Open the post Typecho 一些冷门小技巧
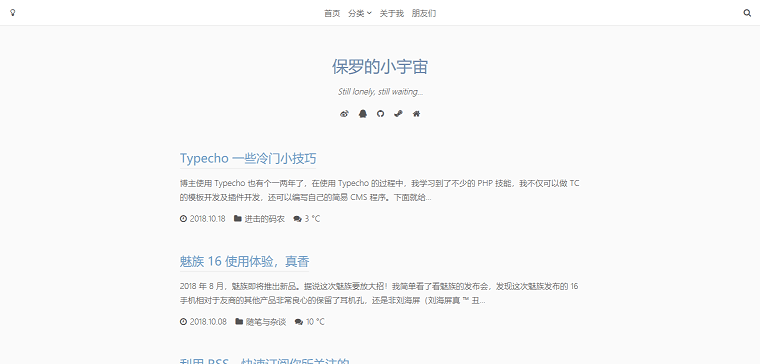The width and height of the screenshot is (760, 364). click(x=248, y=158)
